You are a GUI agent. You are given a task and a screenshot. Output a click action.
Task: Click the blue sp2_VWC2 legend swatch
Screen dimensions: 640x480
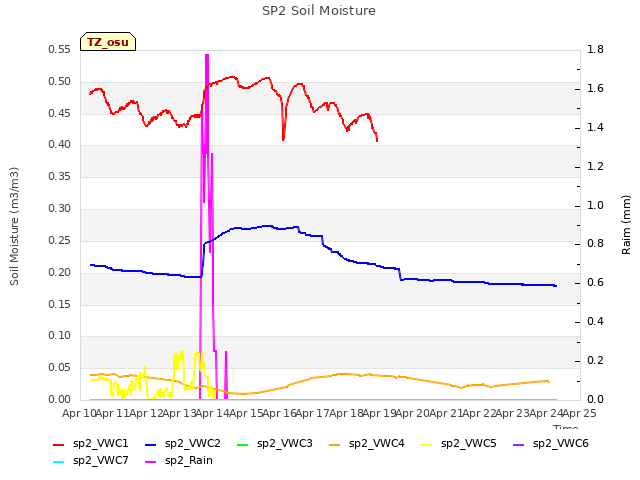click(x=151, y=444)
